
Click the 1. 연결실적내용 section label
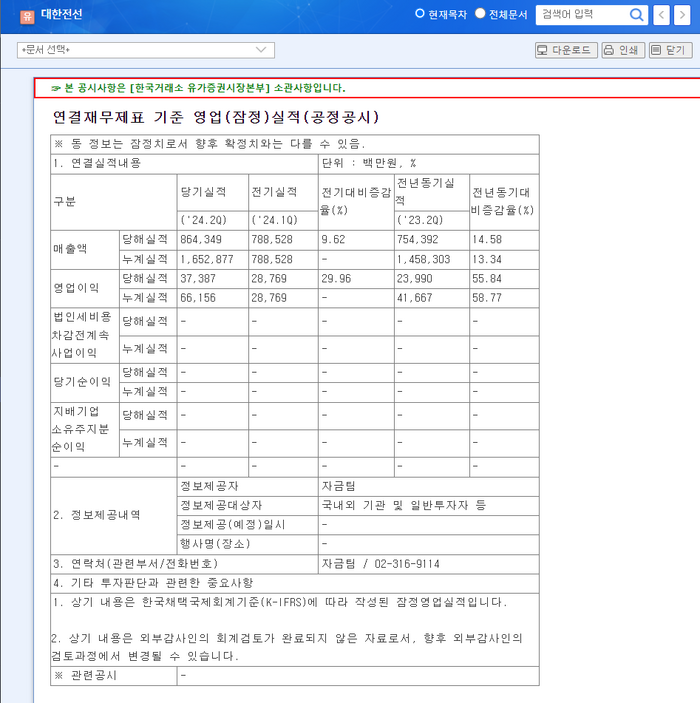click(x=97, y=163)
